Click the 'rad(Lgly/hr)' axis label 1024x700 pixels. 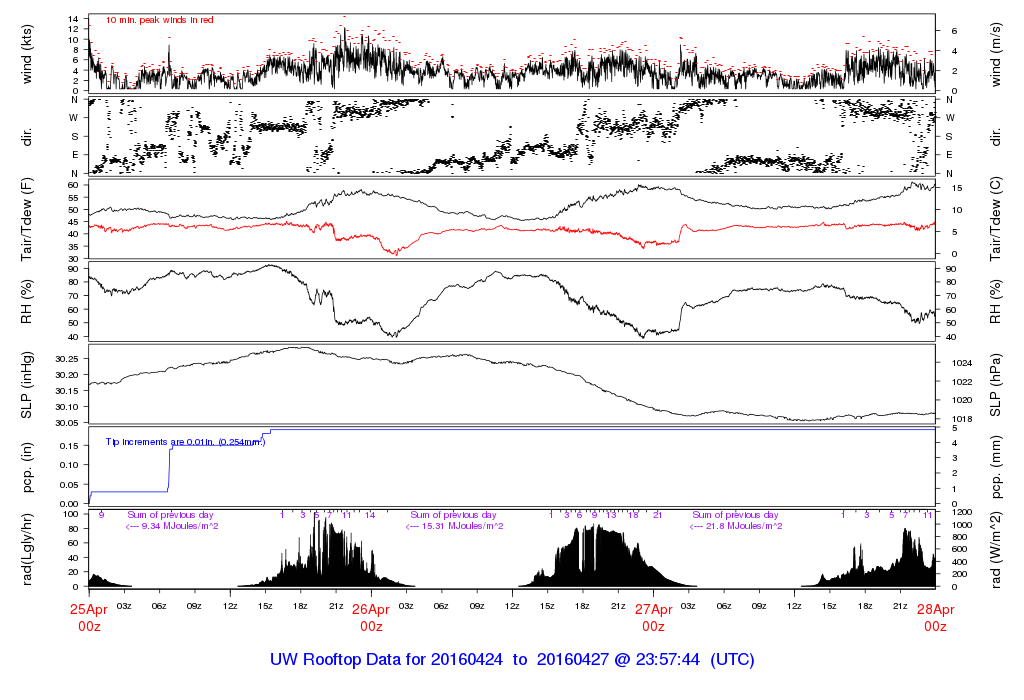point(27,549)
